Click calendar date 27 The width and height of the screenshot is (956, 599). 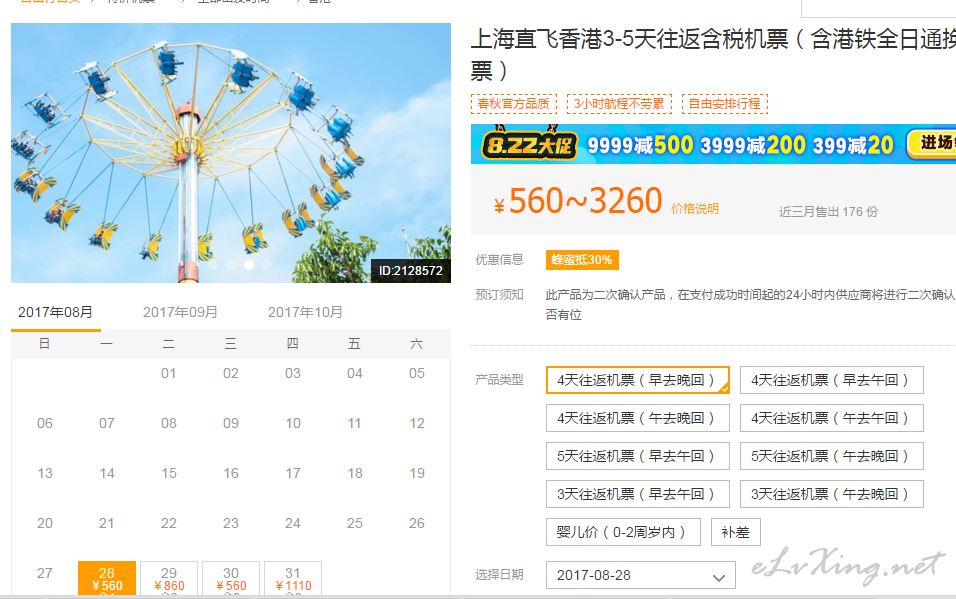click(x=45, y=573)
